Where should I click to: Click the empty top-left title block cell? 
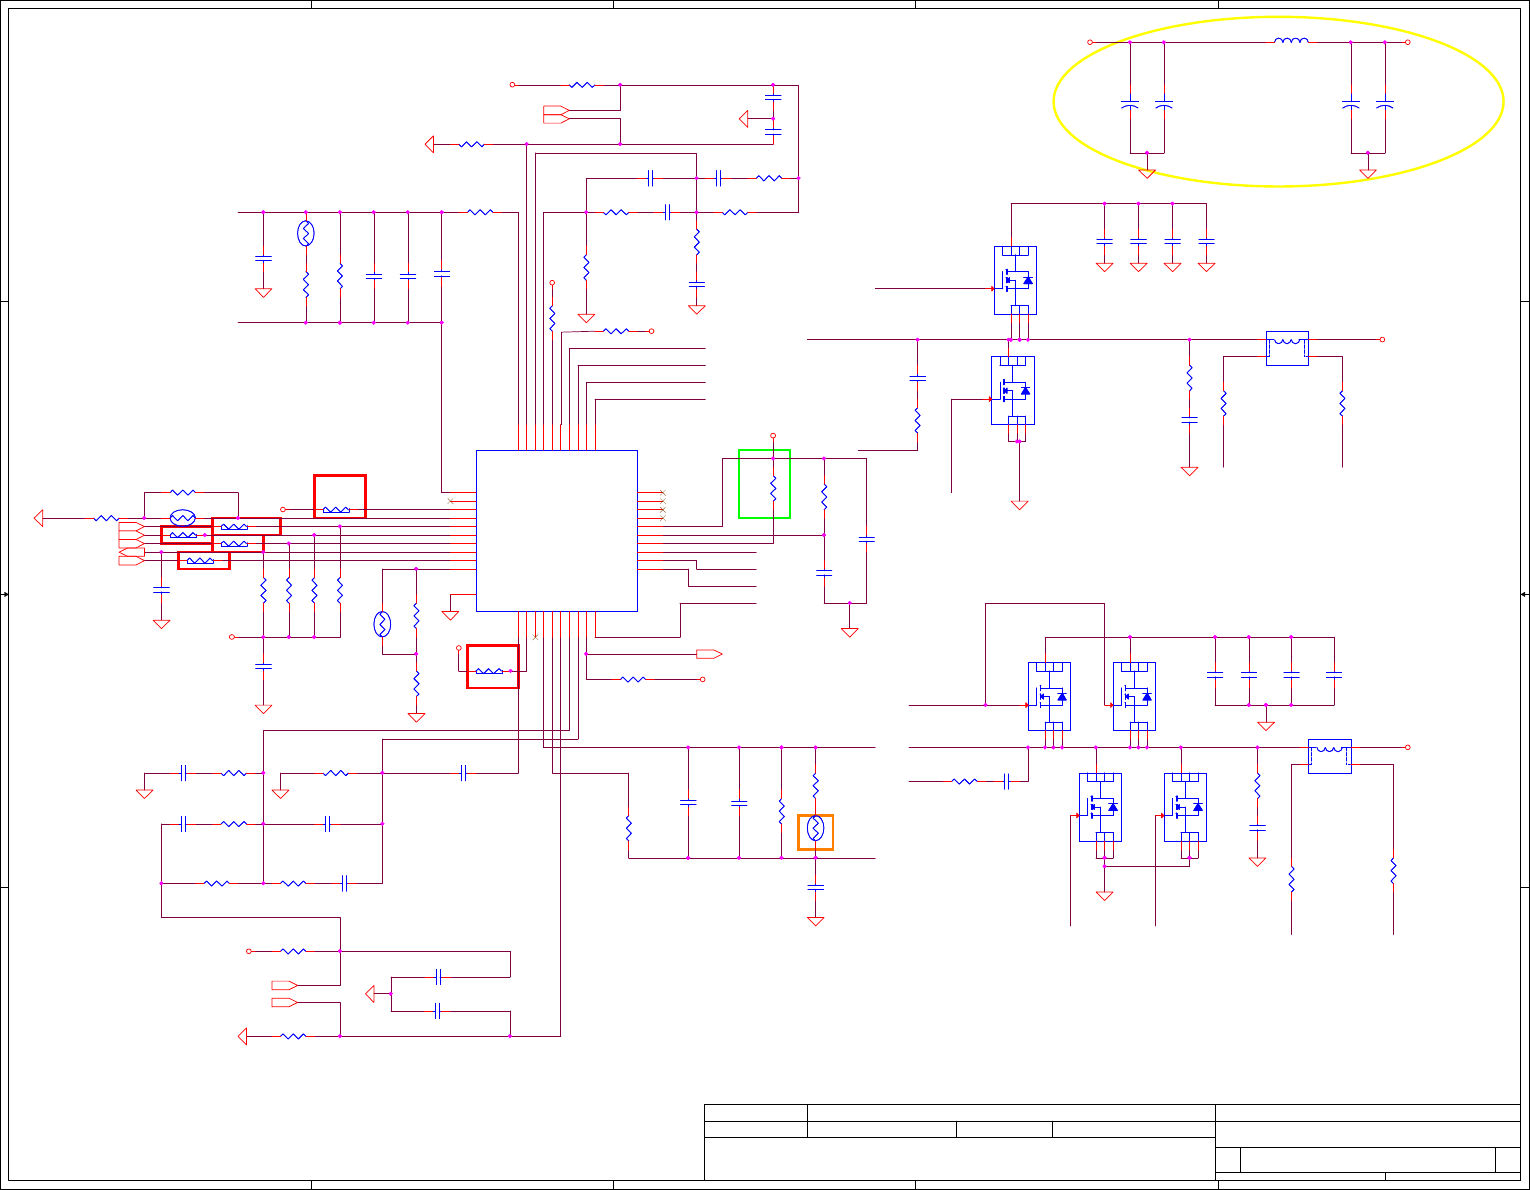click(x=756, y=1113)
